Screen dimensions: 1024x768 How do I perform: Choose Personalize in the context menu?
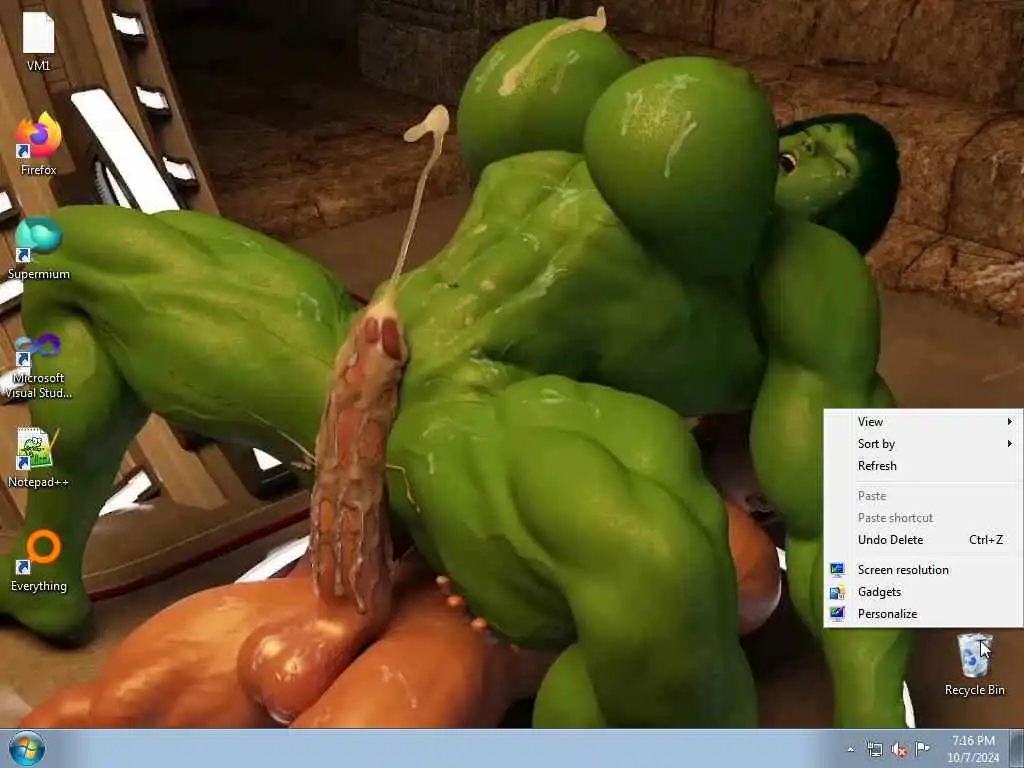click(923, 614)
